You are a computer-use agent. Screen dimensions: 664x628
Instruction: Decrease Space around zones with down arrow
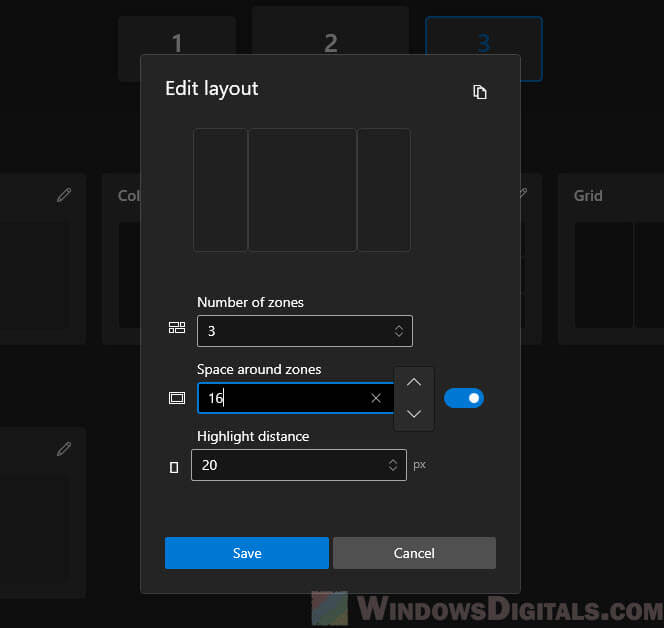[414, 414]
